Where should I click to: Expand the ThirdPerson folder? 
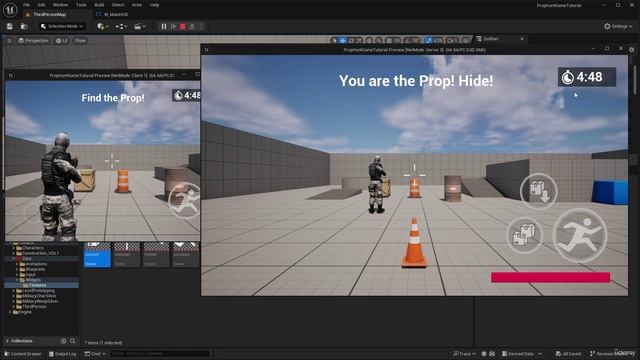tap(13, 307)
